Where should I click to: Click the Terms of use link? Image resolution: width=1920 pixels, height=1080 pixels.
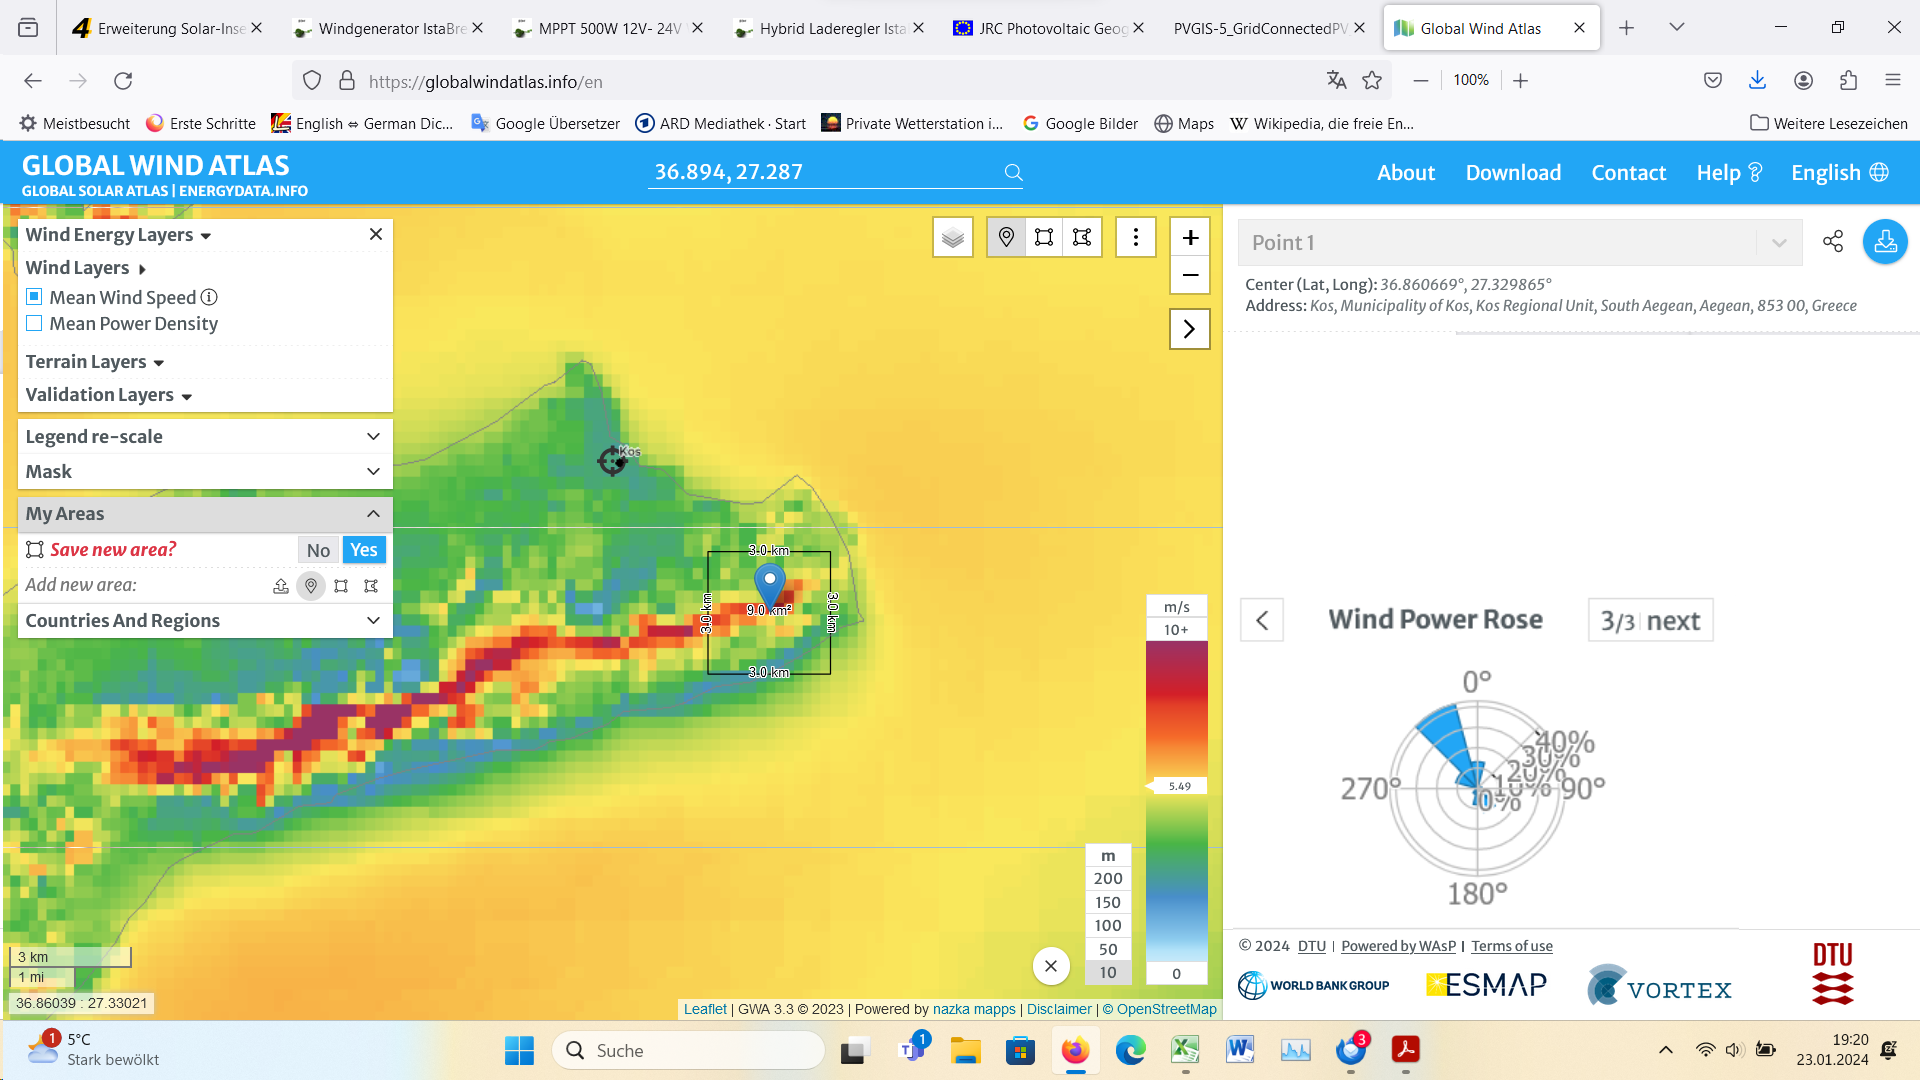coord(1511,946)
